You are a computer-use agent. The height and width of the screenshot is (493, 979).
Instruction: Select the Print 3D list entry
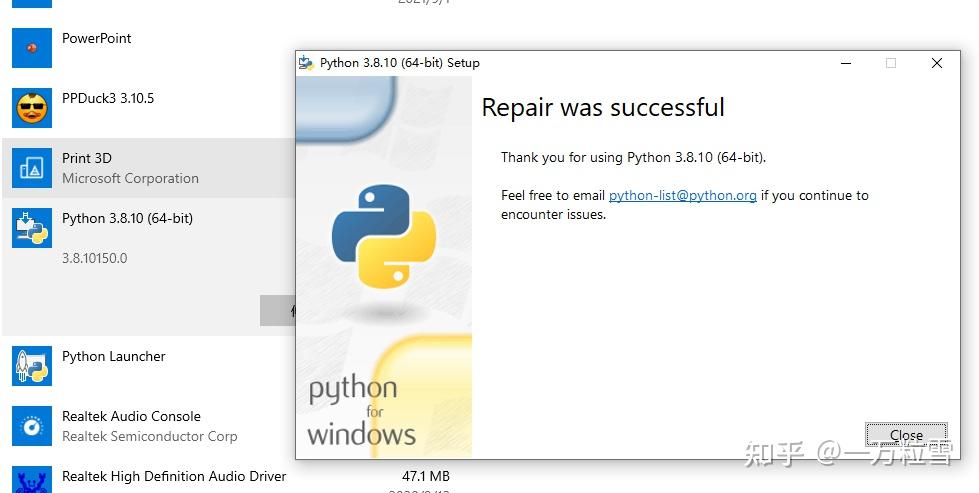click(87, 158)
